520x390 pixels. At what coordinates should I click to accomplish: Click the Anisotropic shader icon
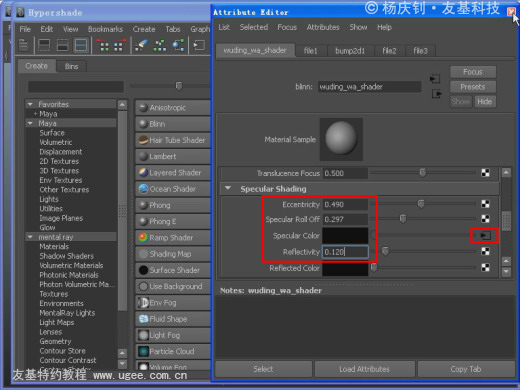[x=143, y=107]
